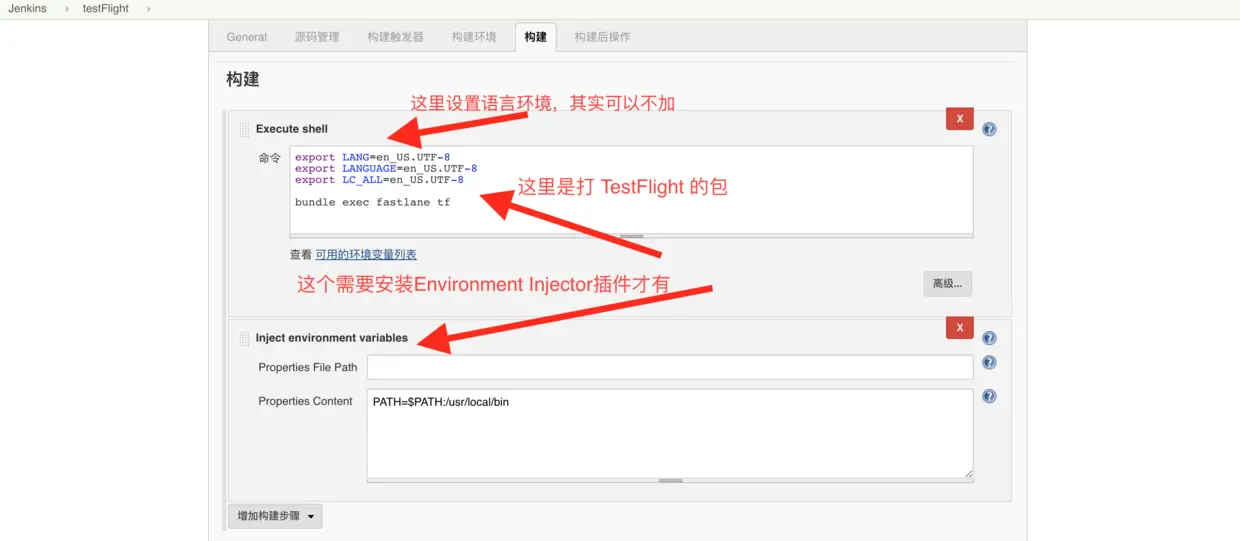Click the Jenkins breadcrumb link
The width and height of the screenshot is (1240, 541).
pos(27,9)
